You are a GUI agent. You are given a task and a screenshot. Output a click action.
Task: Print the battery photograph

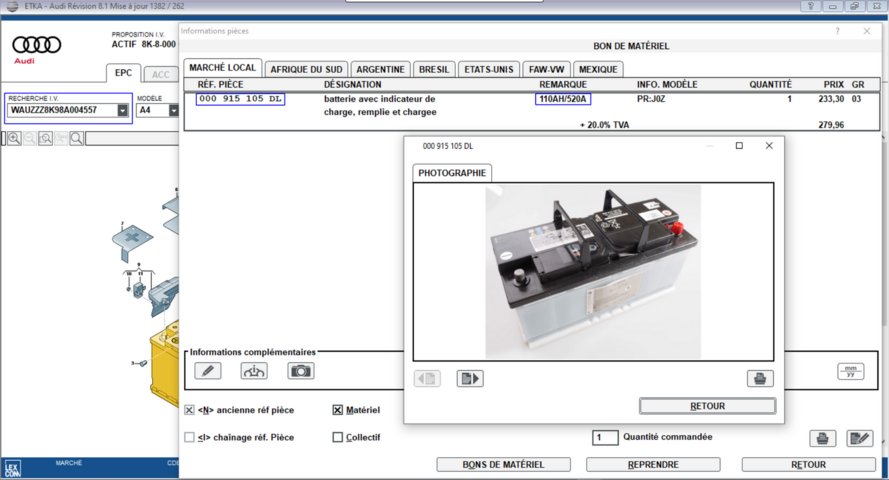(760, 379)
